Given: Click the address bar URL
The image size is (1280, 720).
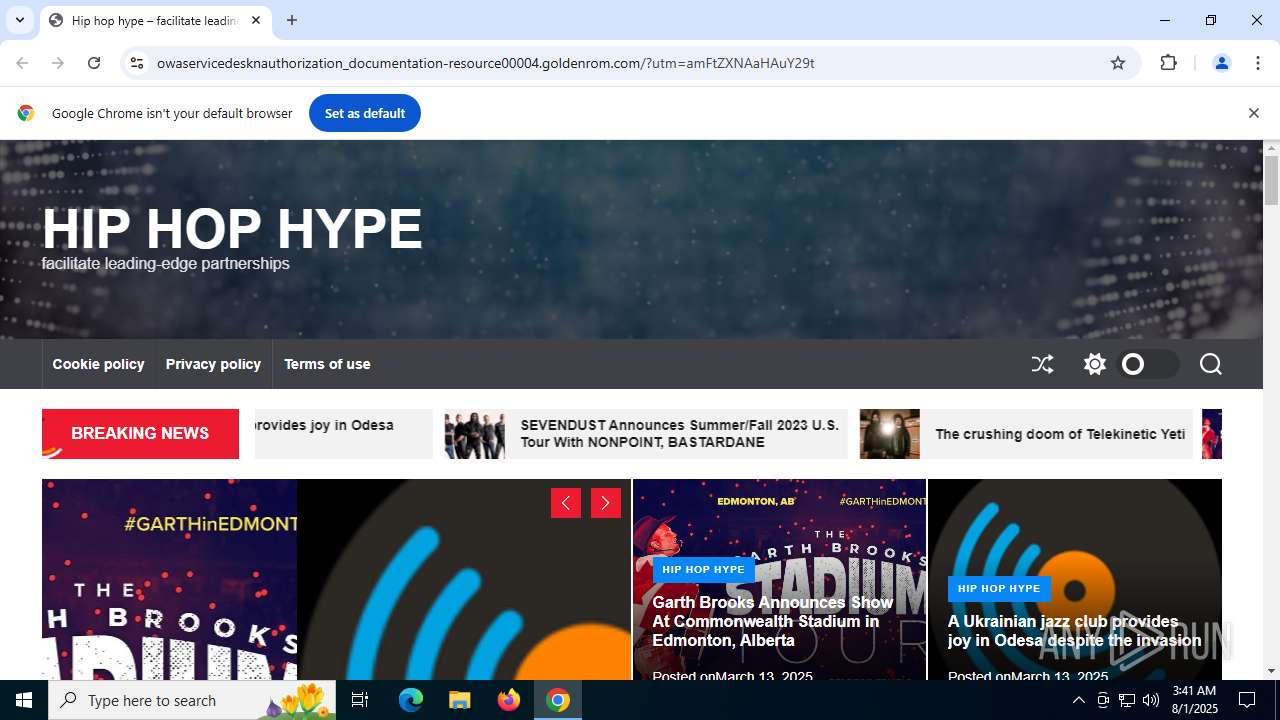Looking at the screenshot, I should pos(485,63).
